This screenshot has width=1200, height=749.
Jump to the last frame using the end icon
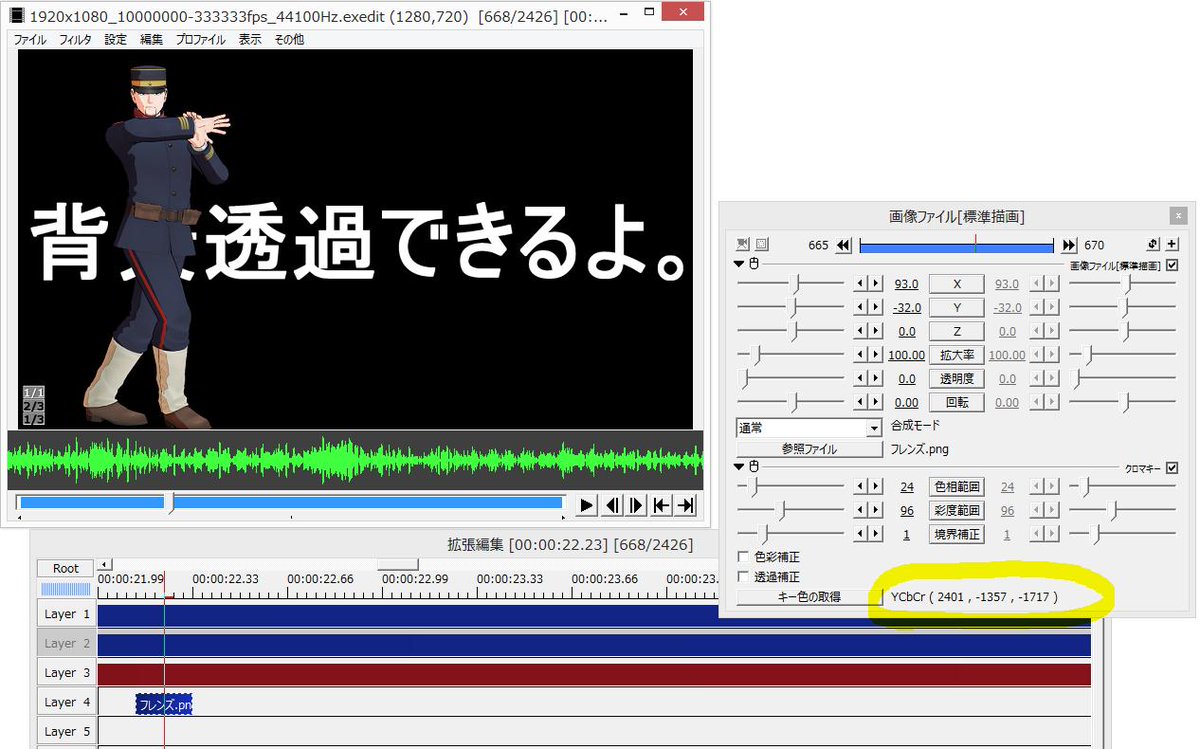click(x=684, y=505)
